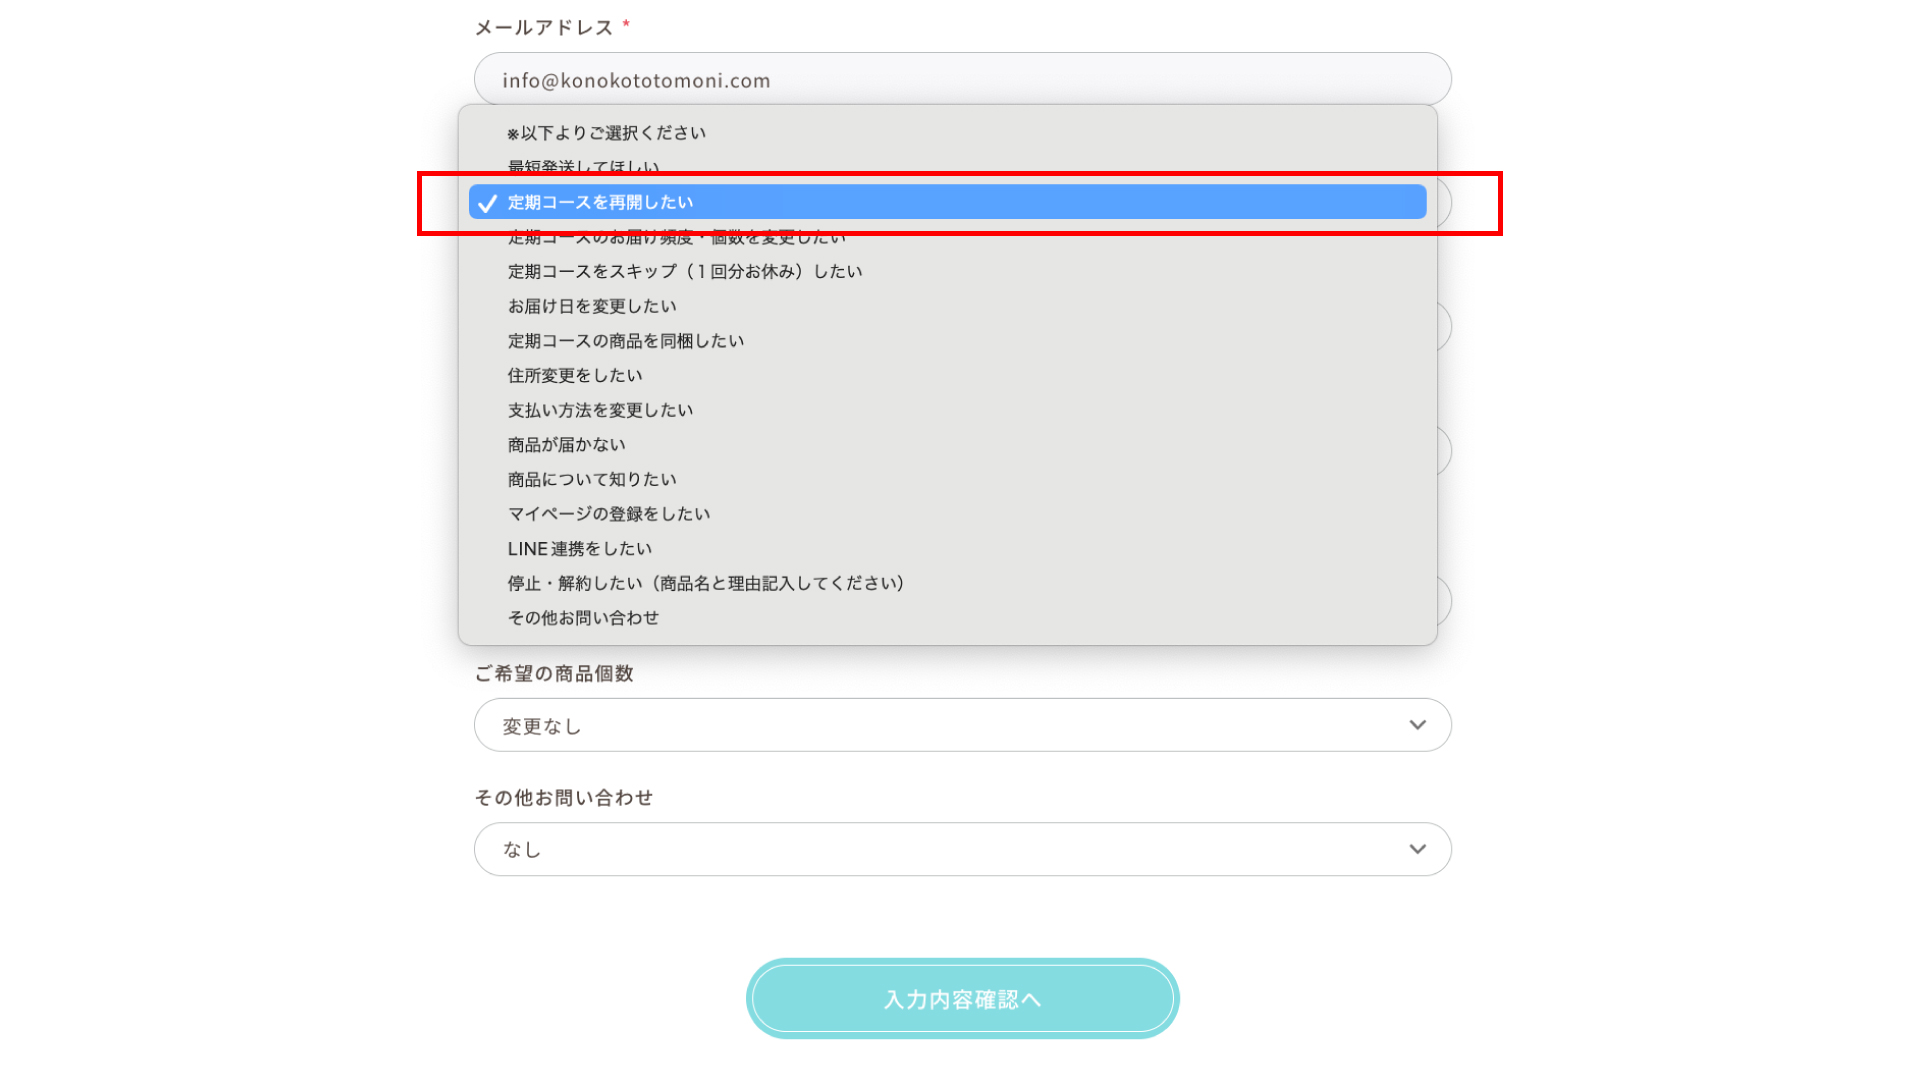Click checkmark icon beside 定期コースを再開したい

tap(487, 203)
